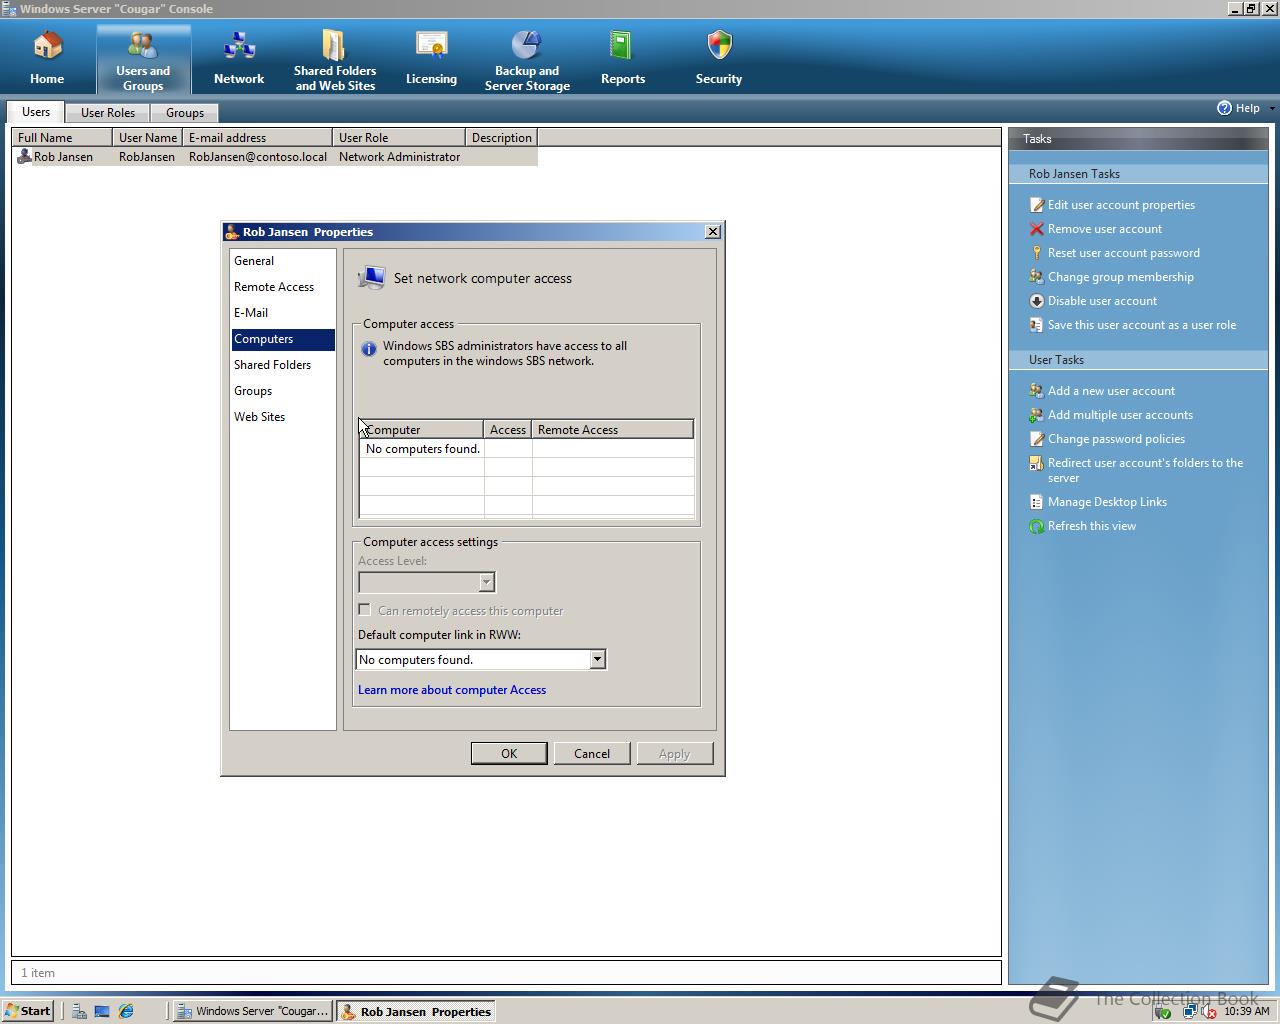Select Network Administrator role cell
This screenshot has width=1280, height=1024.
click(399, 157)
